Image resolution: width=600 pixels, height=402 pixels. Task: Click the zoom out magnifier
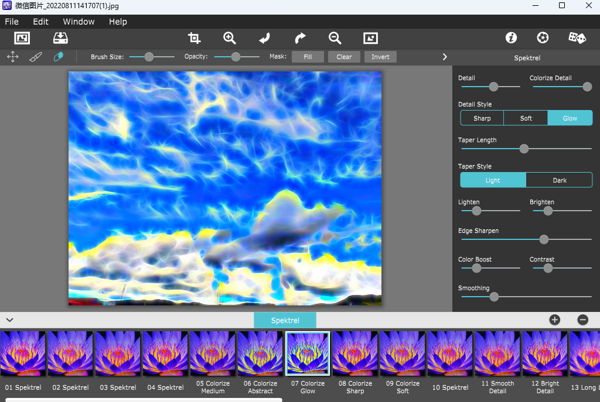tap(335, 38)
